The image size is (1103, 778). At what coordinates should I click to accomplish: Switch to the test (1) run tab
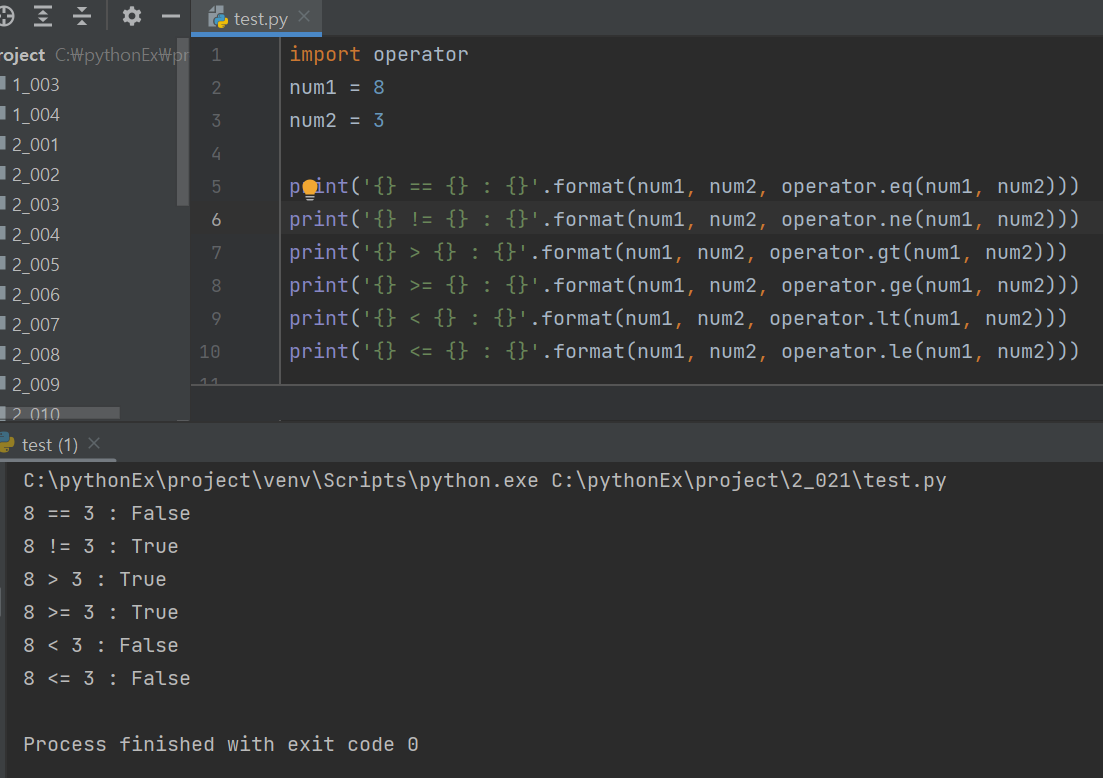click(49, 445)
